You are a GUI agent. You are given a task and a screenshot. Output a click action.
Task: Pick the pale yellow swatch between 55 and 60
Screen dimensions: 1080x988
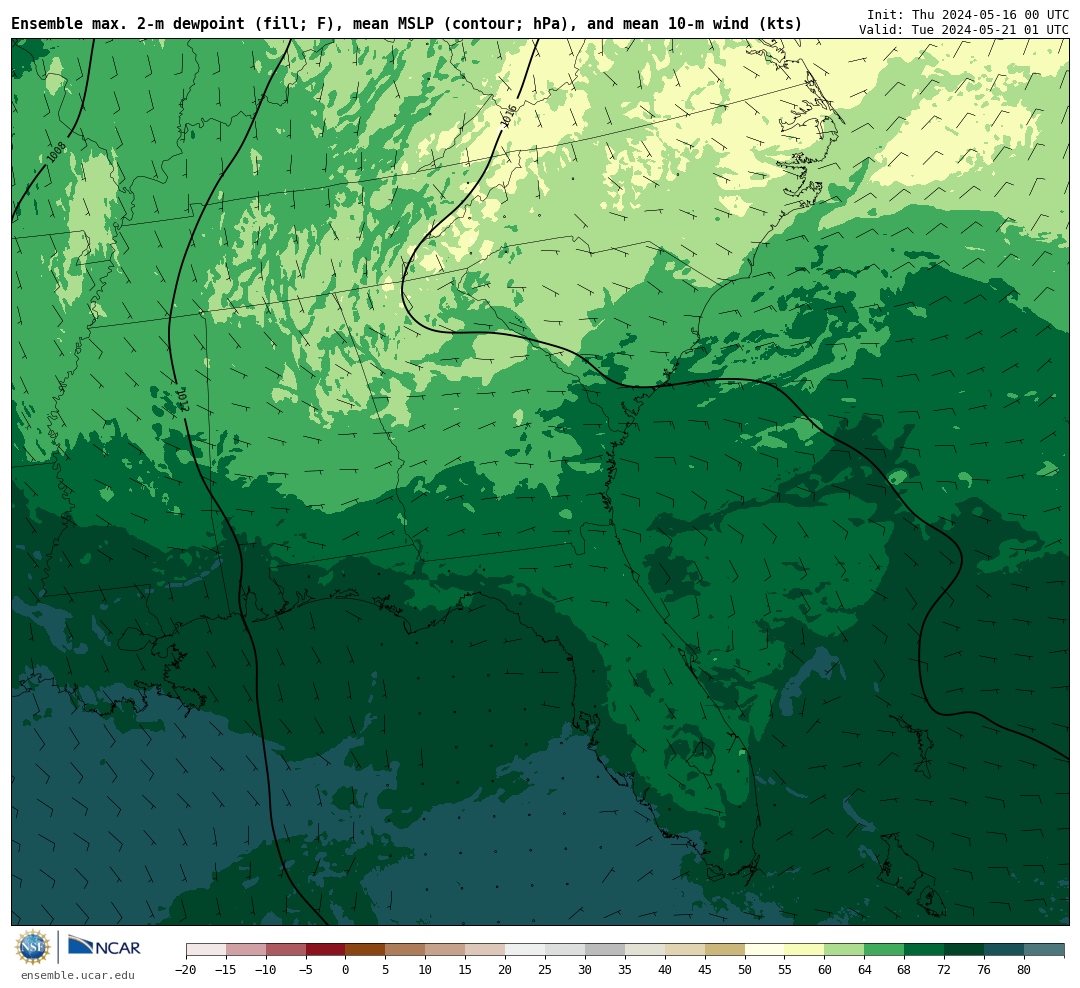(804, 950)
